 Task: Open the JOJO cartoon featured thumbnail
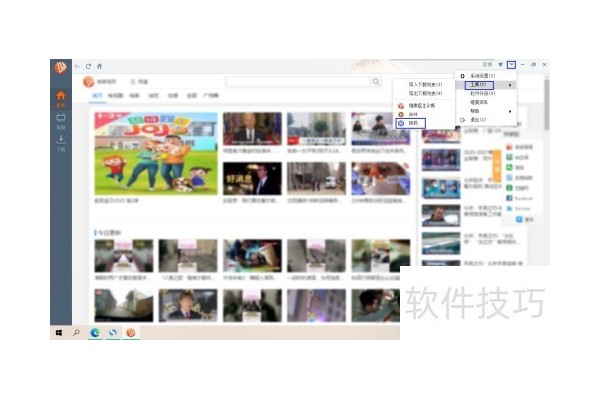pyautogui.click(x=156, y=153)
